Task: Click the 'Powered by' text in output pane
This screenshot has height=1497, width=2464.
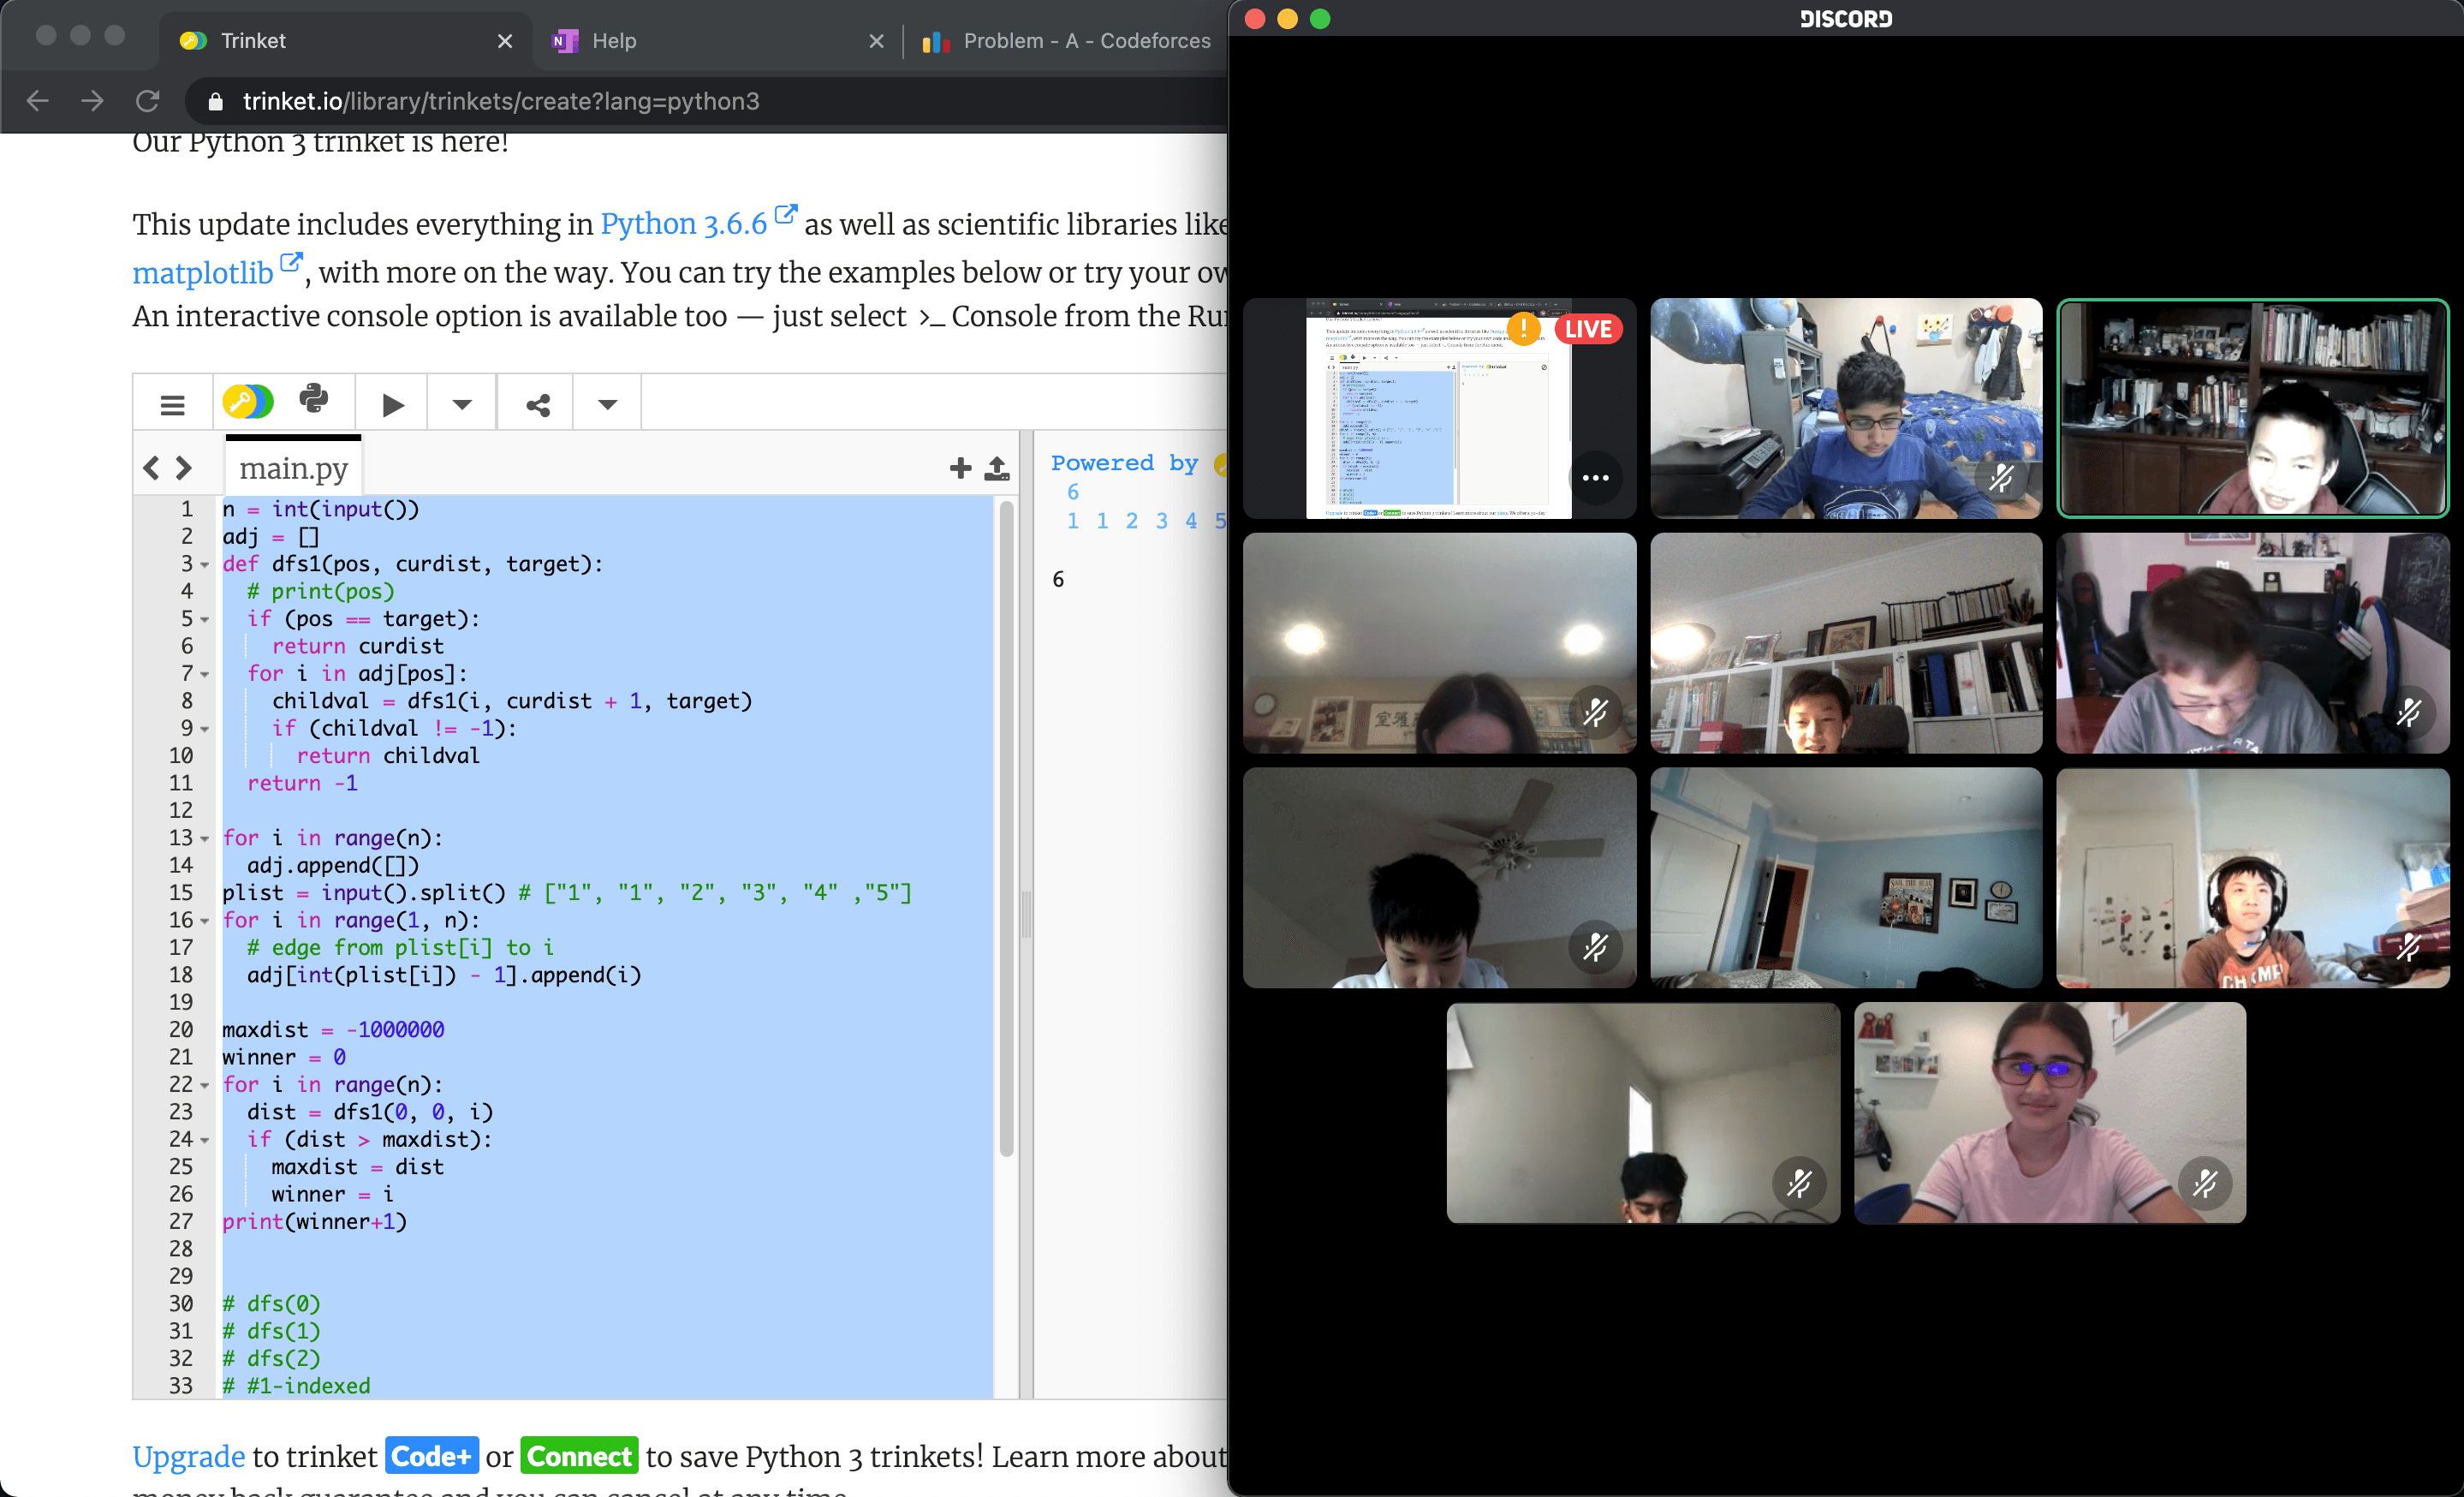Action: pyautogui.click(x=1124, y=463)
